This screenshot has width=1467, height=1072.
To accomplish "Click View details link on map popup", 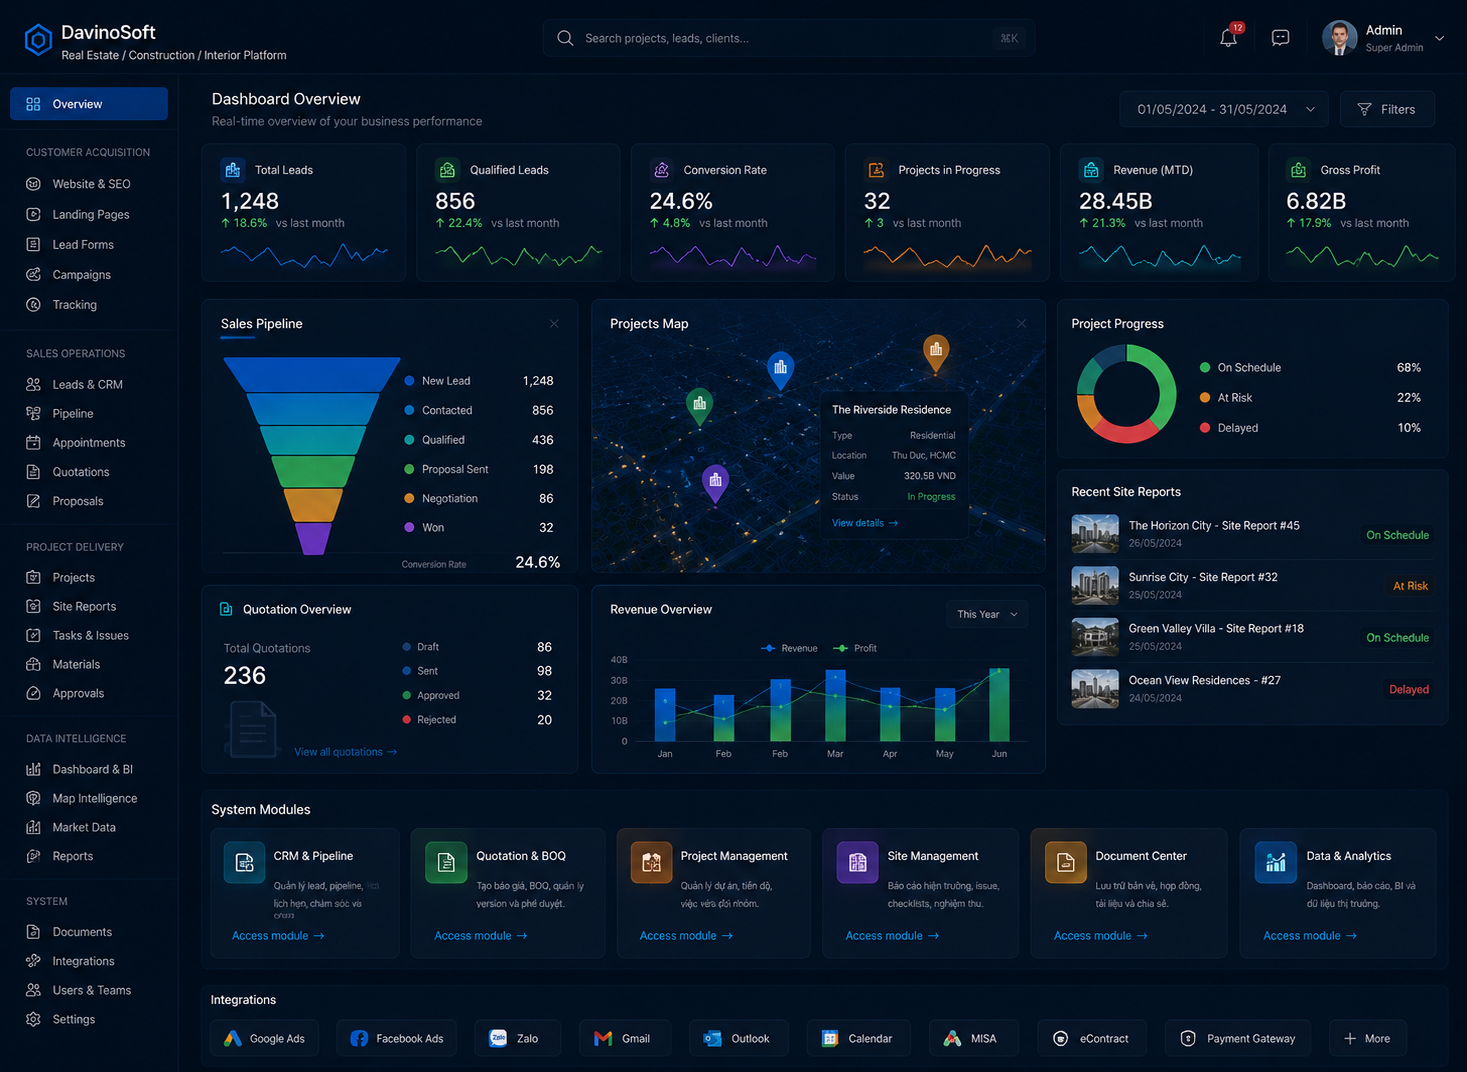I will (x=865, y=523).
